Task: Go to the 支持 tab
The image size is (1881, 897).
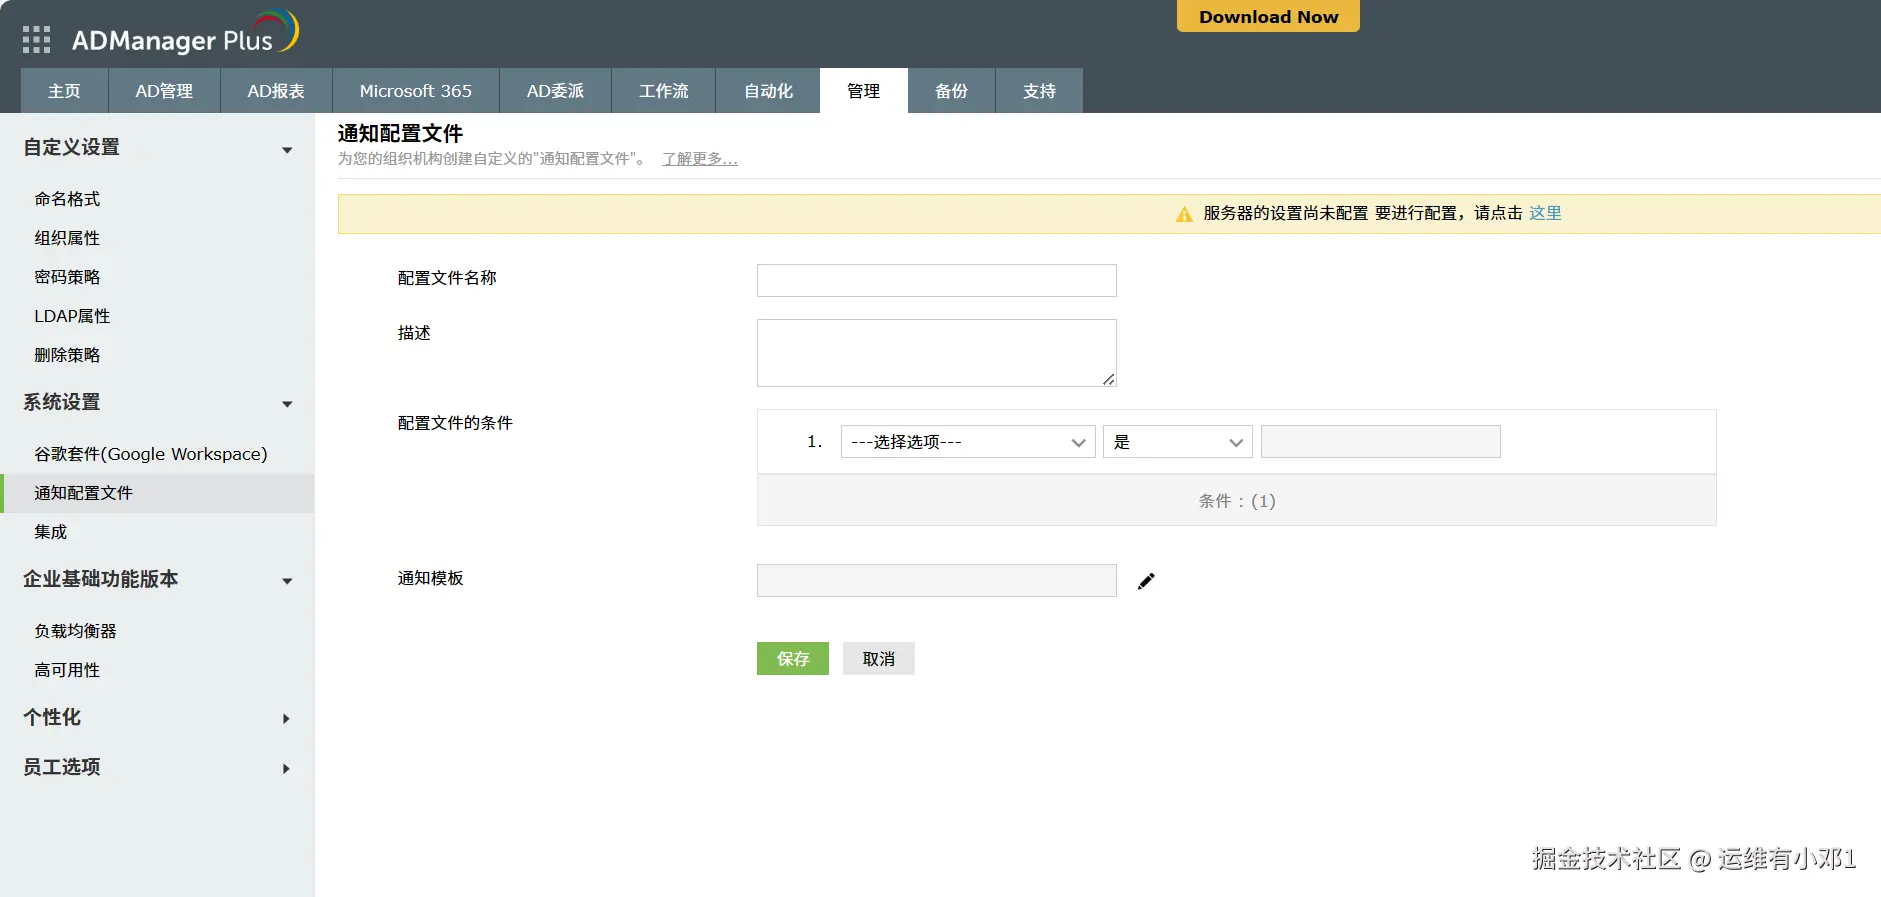Action: coord(1039,91)
